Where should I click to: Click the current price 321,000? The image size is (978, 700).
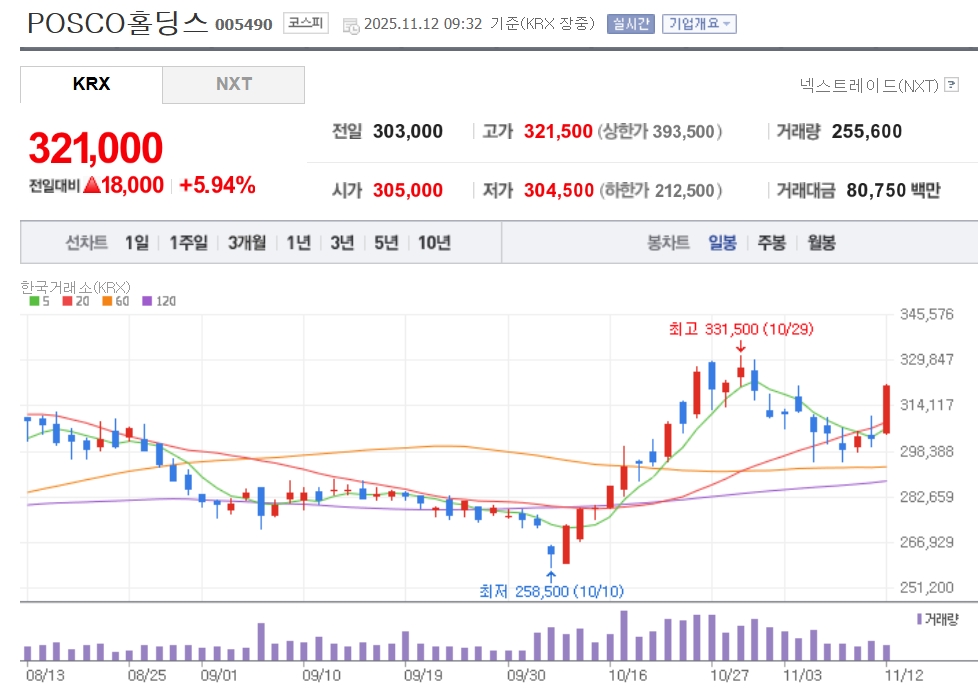95,148
